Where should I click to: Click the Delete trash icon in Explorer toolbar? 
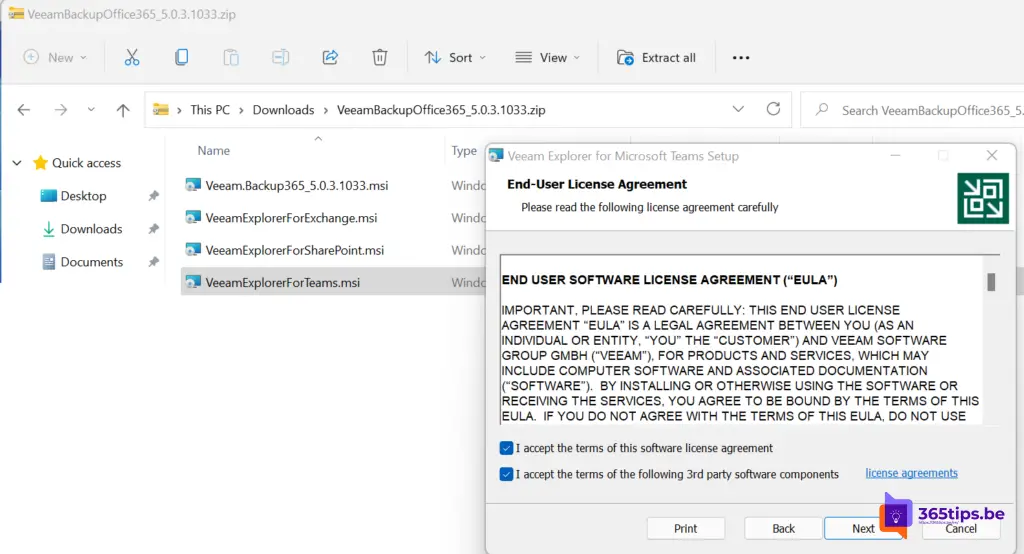coord(379,57)
